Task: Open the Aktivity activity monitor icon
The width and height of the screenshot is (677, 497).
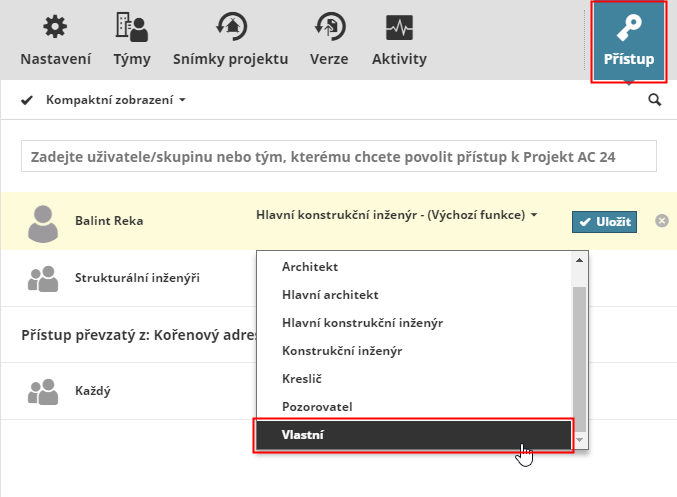Action: [398, 28]
